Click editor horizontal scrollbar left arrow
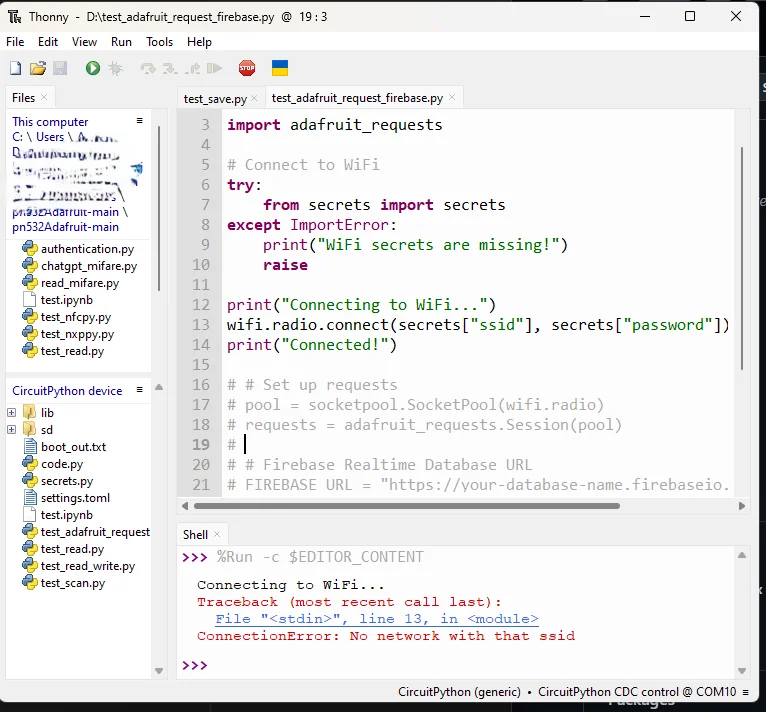Viewport: 766px width, 712px height. 185,506
